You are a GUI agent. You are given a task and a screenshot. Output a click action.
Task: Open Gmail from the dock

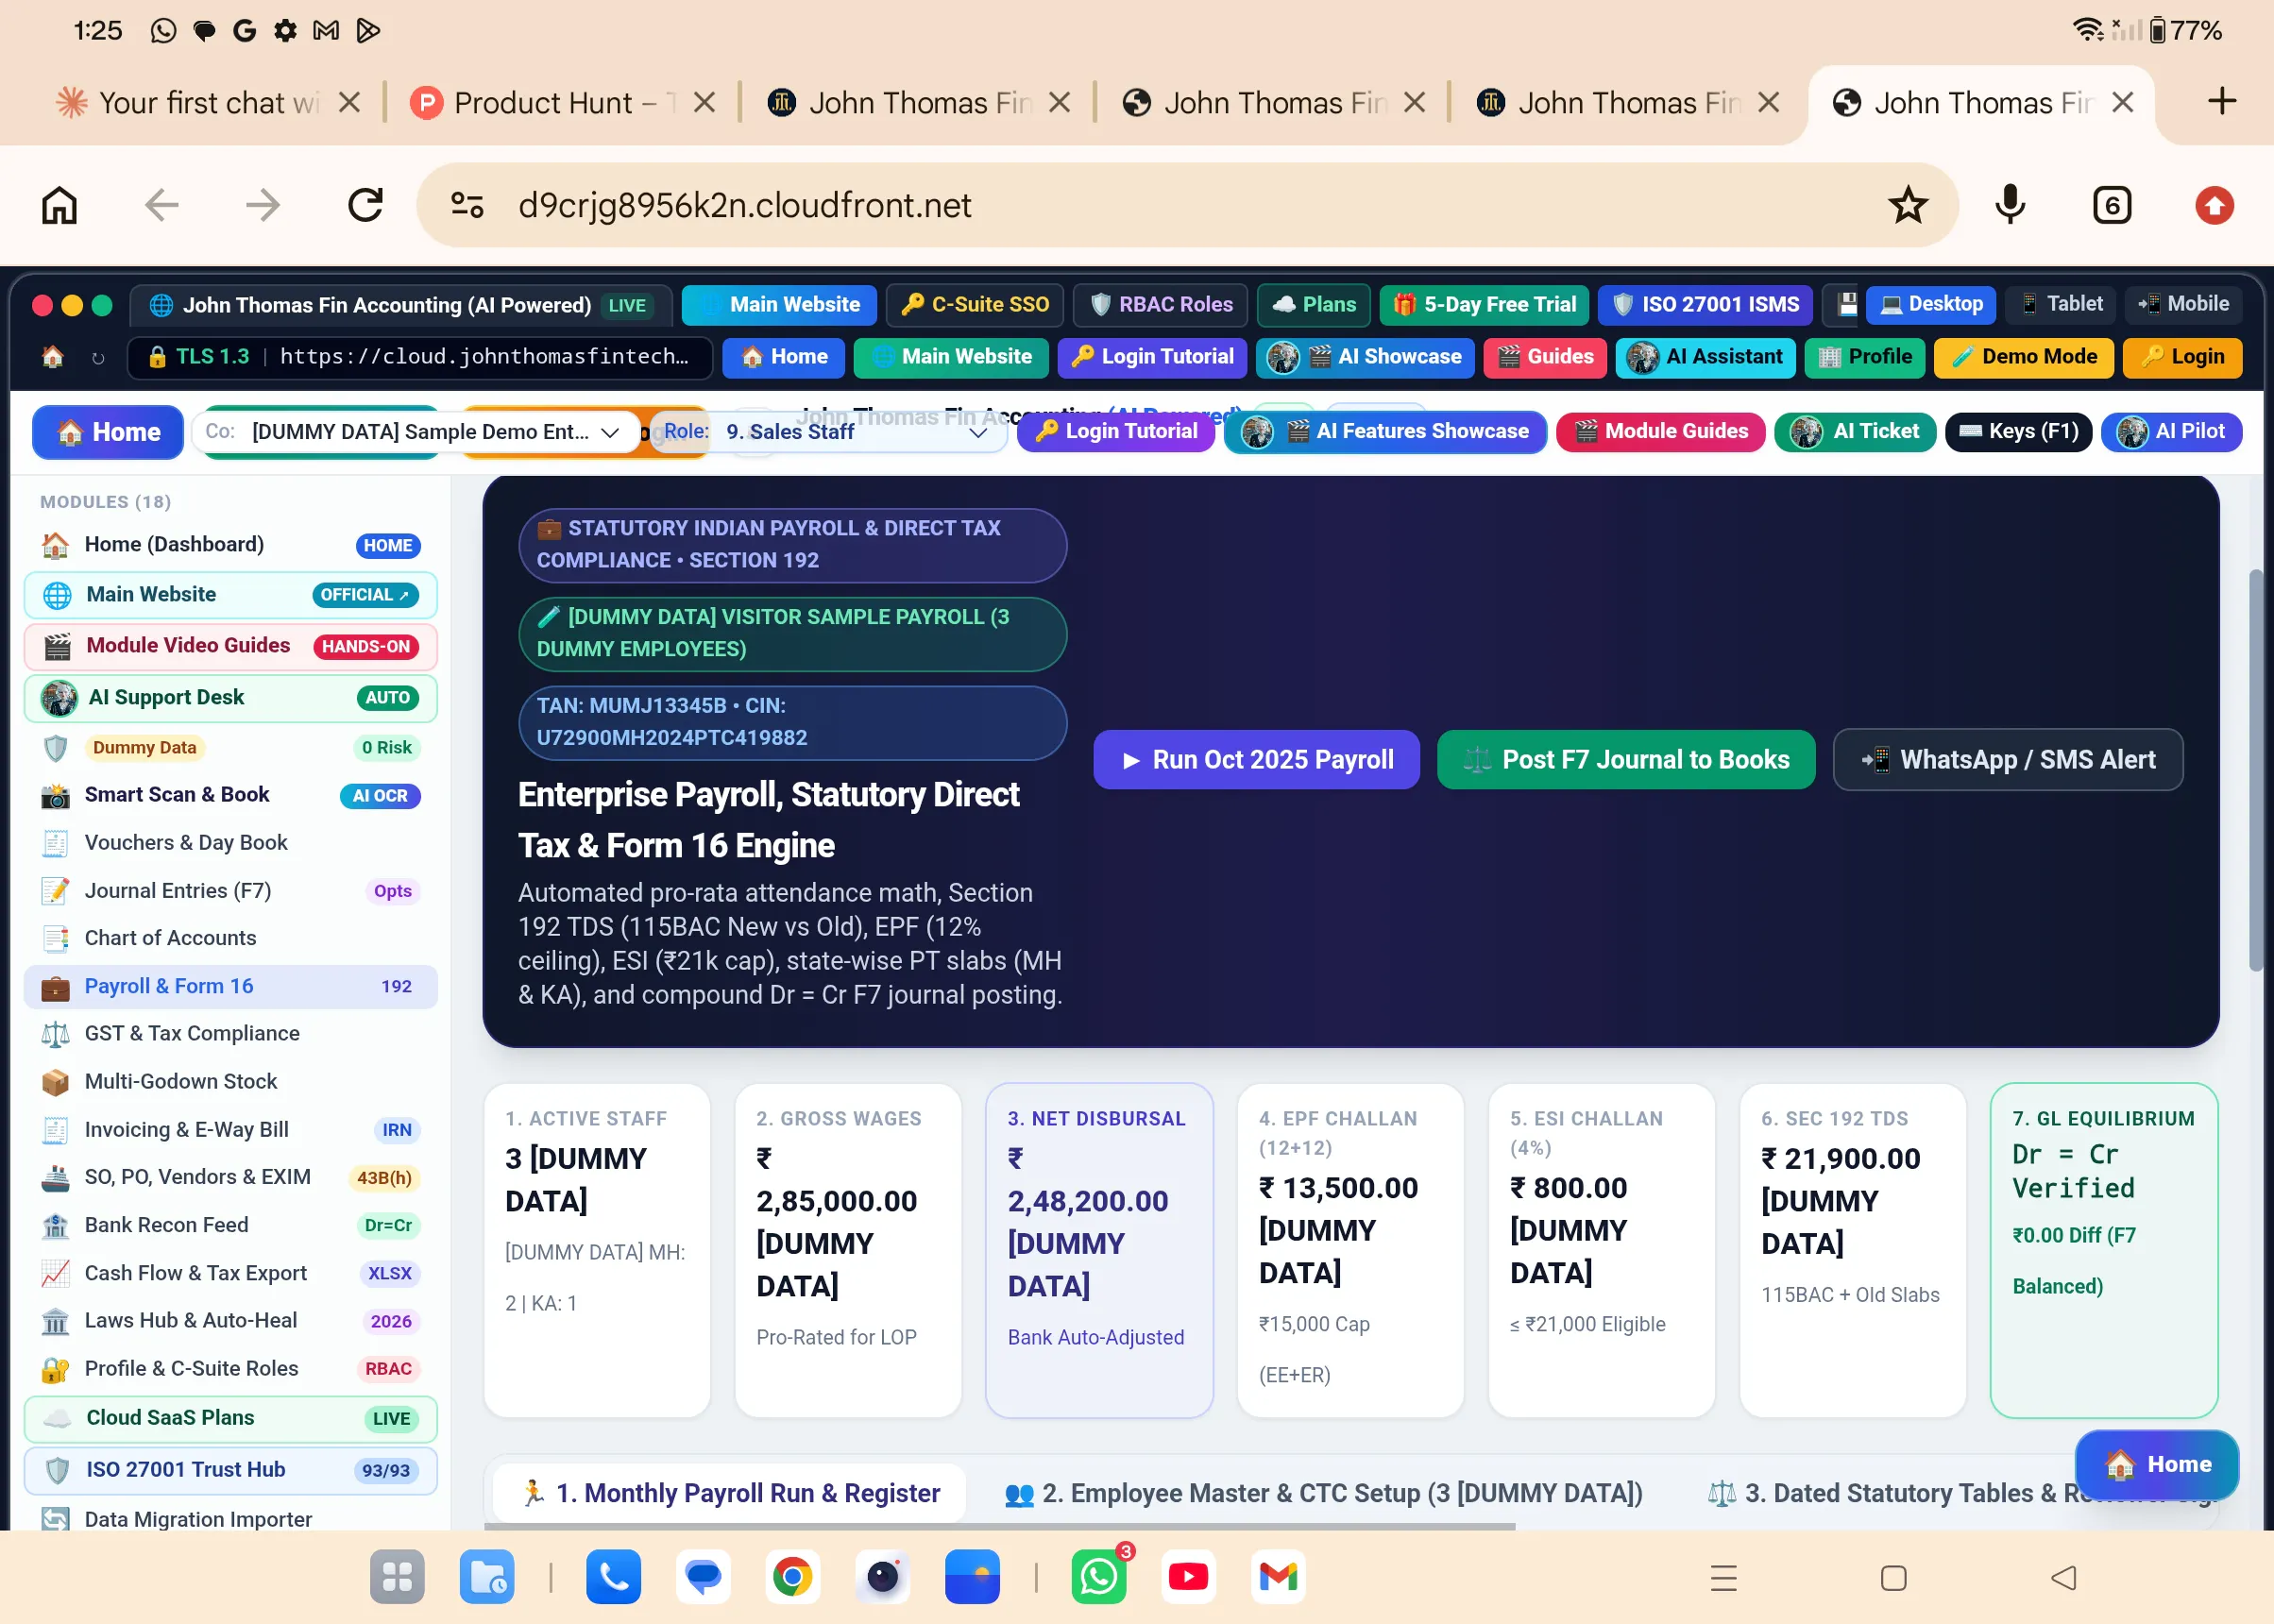click(x=1278, y=1577)
